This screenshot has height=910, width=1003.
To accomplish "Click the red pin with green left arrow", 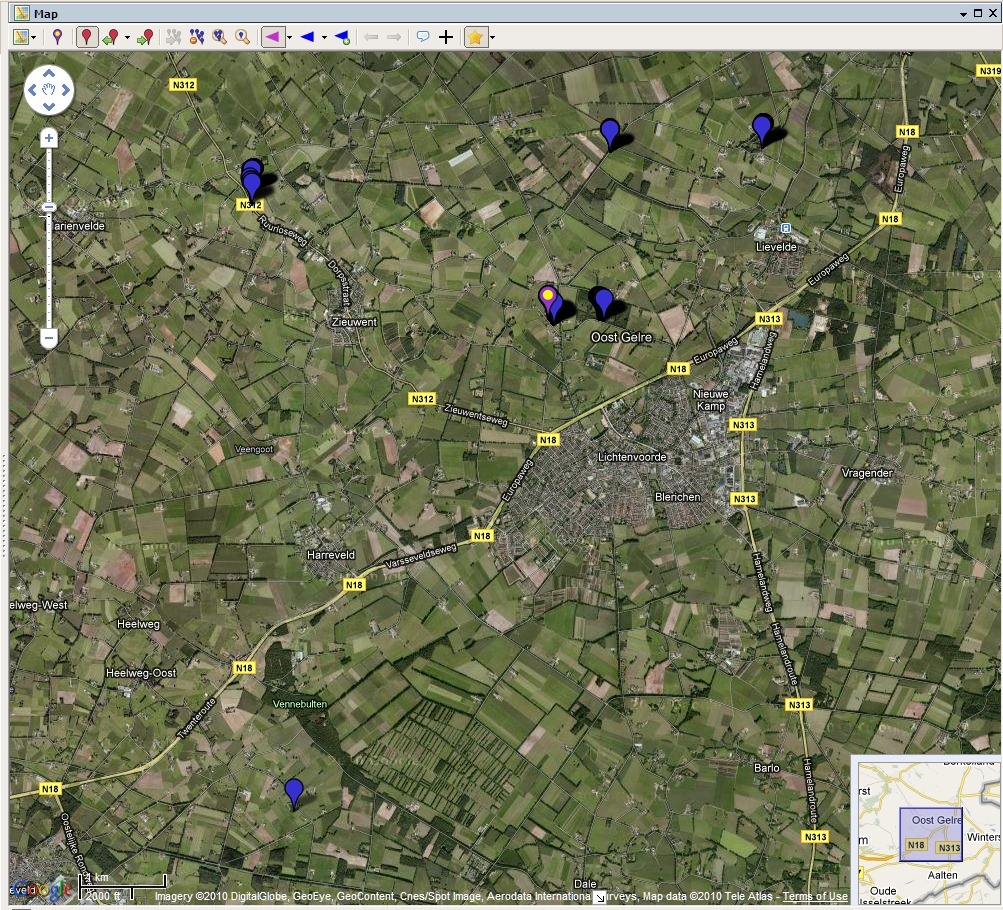I will (110, 37).
